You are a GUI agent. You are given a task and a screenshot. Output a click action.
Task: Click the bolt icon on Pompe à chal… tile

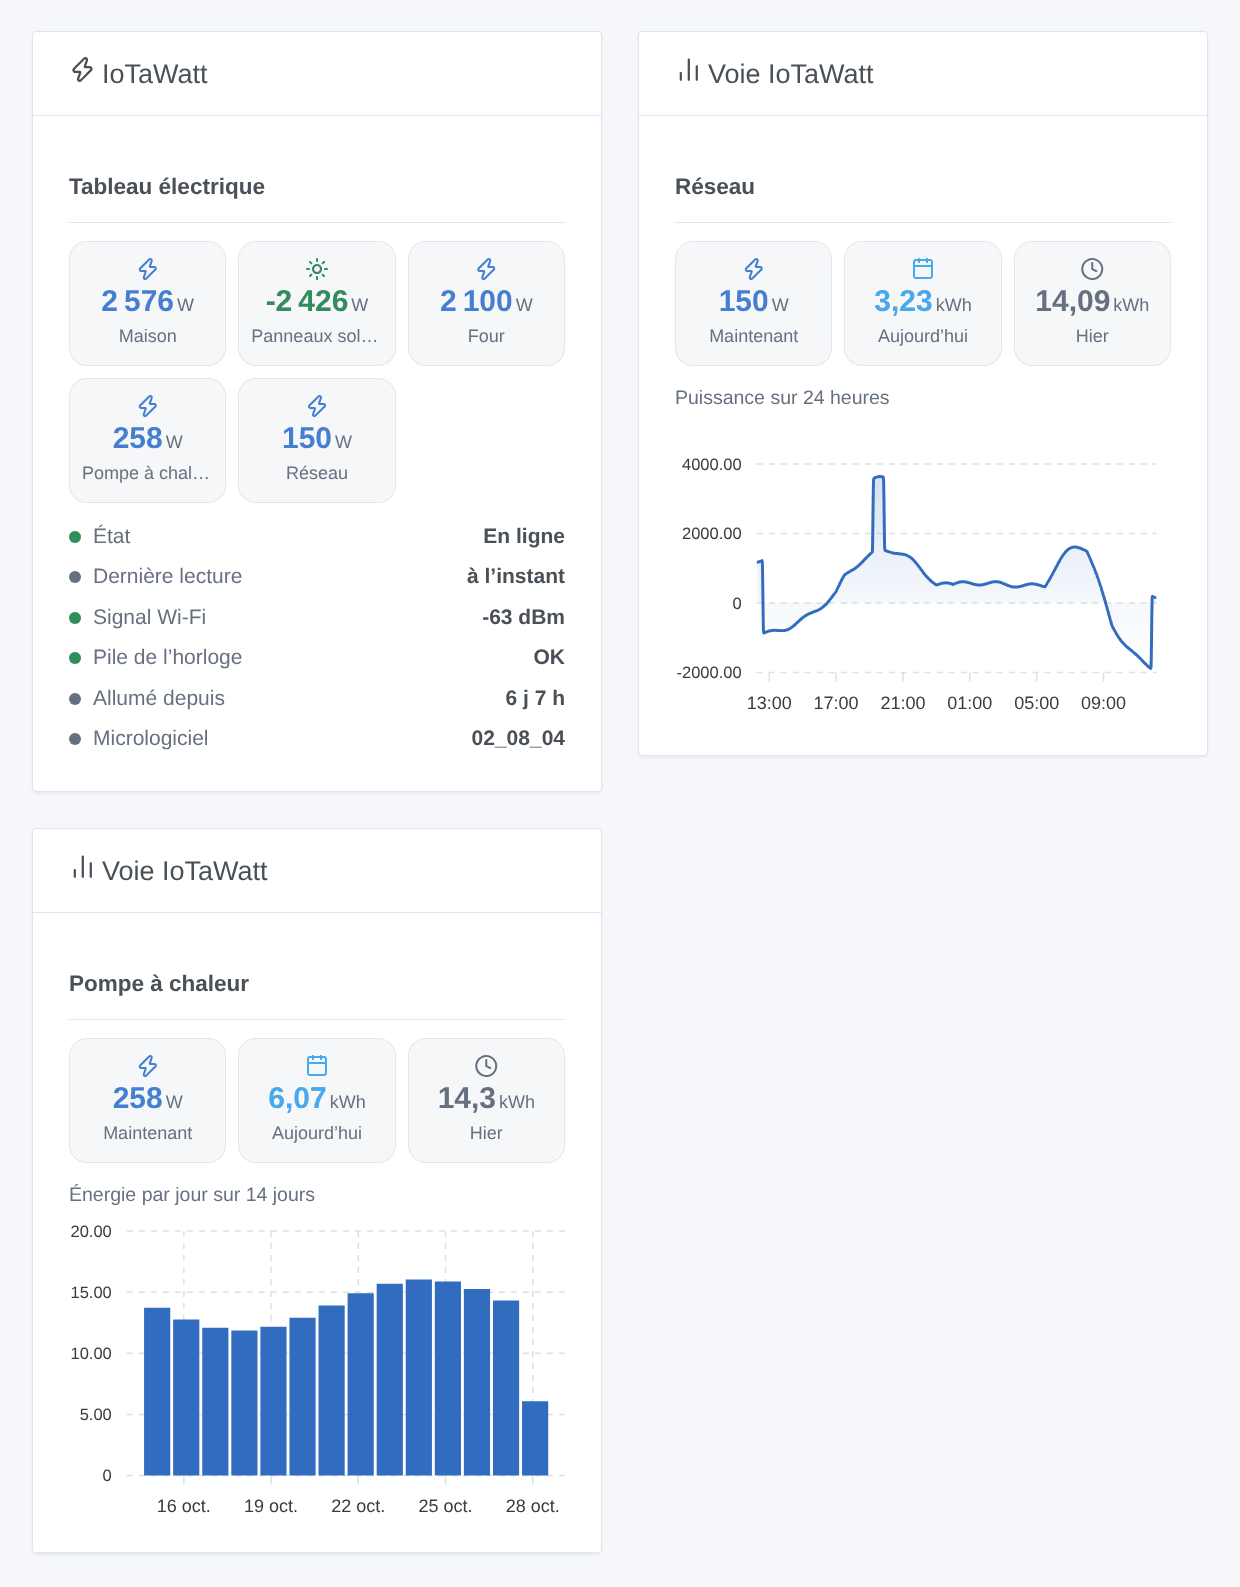(x=148, y=406)
